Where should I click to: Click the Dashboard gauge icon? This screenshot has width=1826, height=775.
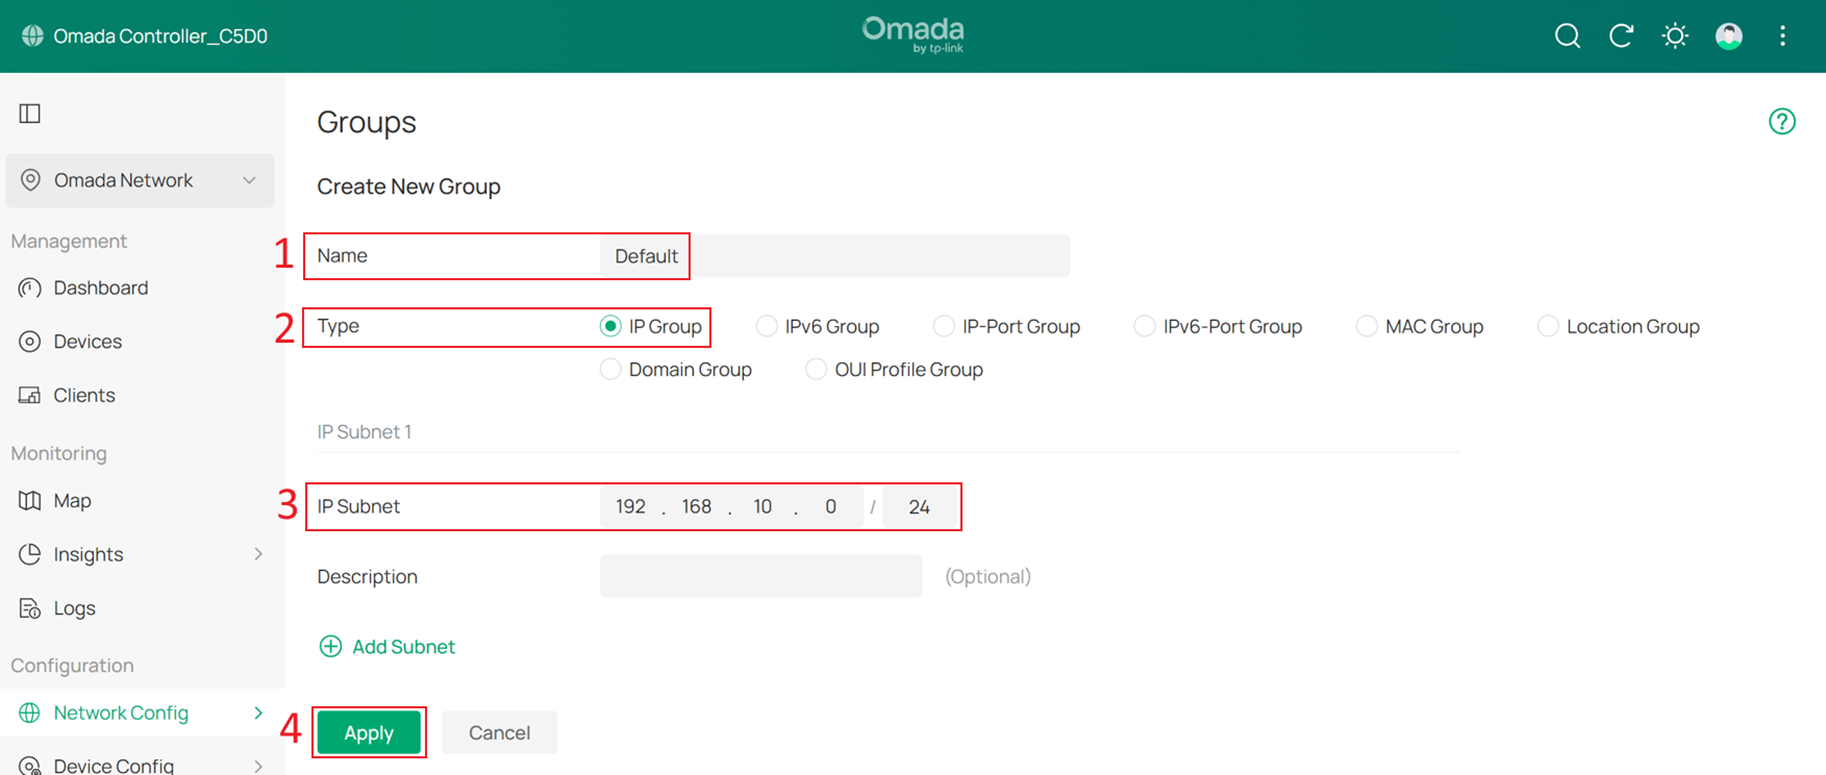(30, 288)
